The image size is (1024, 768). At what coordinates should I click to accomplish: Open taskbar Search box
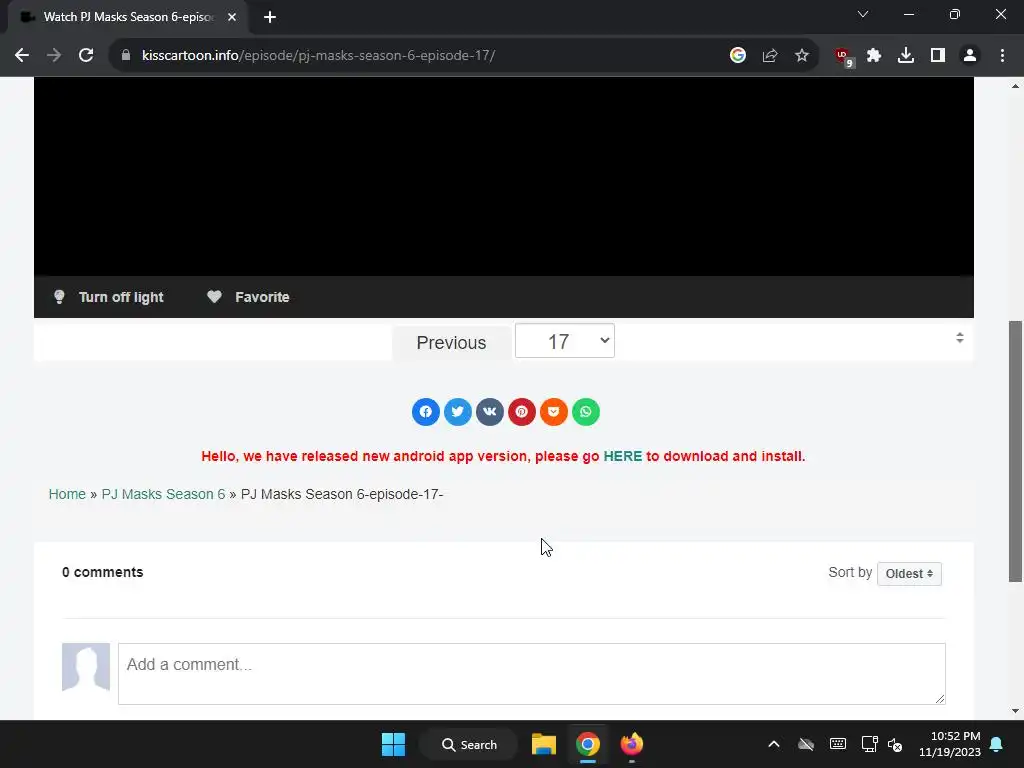click(469, 744)
